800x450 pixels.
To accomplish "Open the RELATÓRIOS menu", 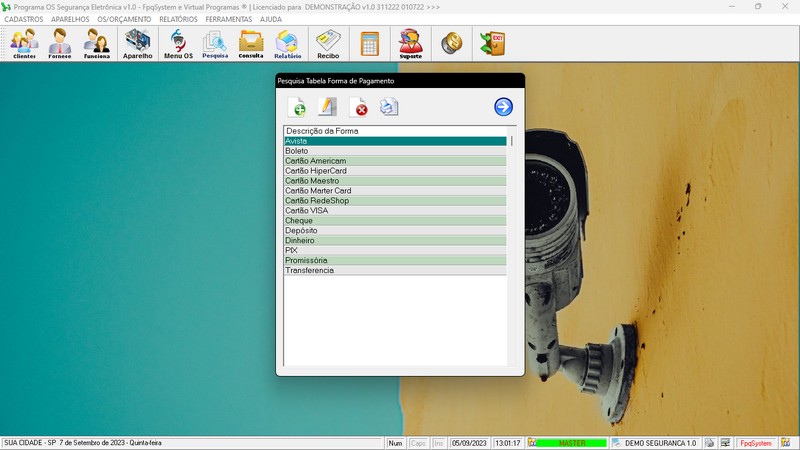I will [x=178, y=19].
